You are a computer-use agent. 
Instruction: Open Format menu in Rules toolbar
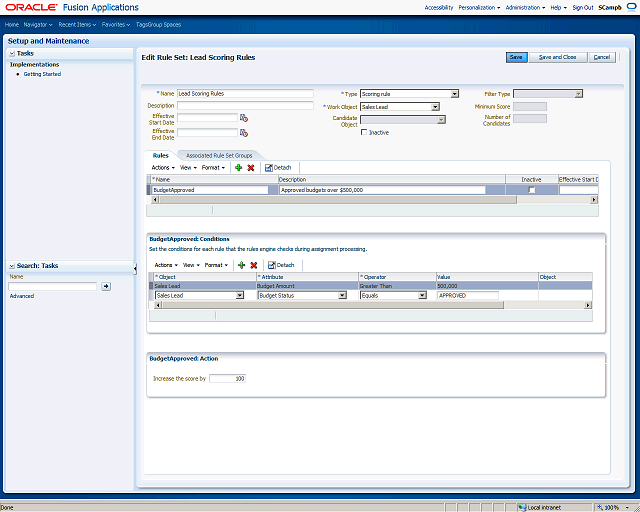pos(213,167)
